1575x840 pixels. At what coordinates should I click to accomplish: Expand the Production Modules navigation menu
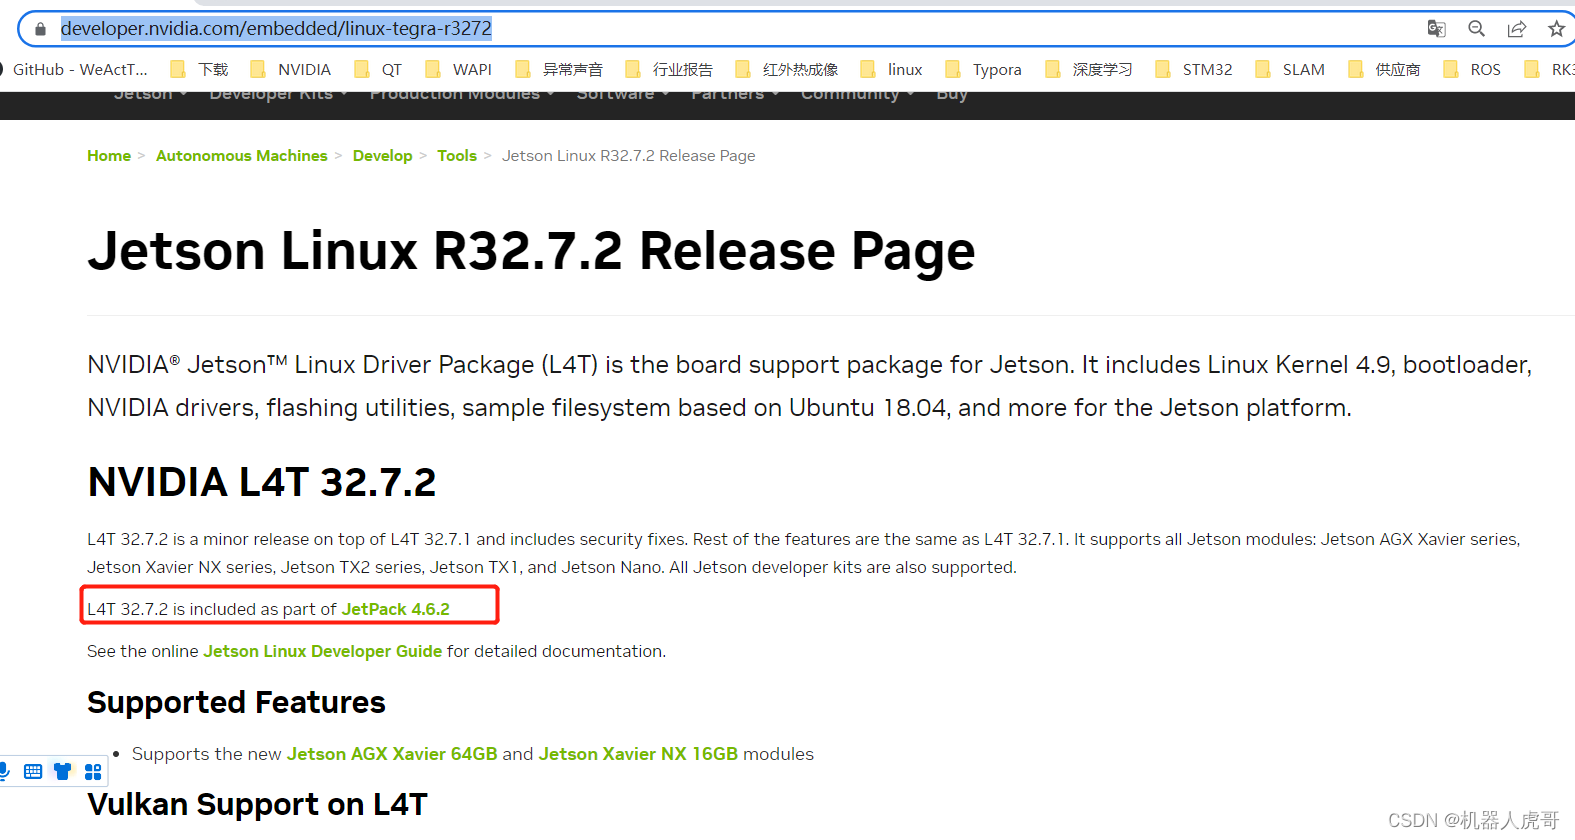pos(462,93)
